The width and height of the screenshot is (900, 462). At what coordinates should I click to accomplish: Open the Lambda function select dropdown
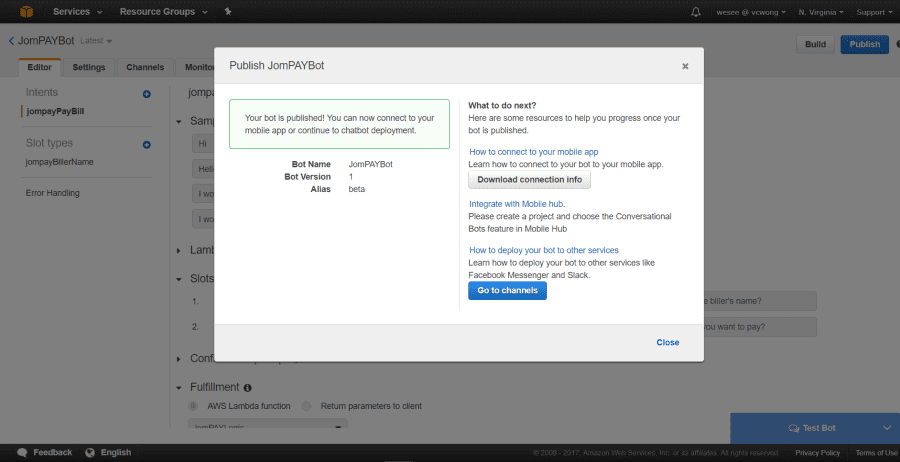268,426
